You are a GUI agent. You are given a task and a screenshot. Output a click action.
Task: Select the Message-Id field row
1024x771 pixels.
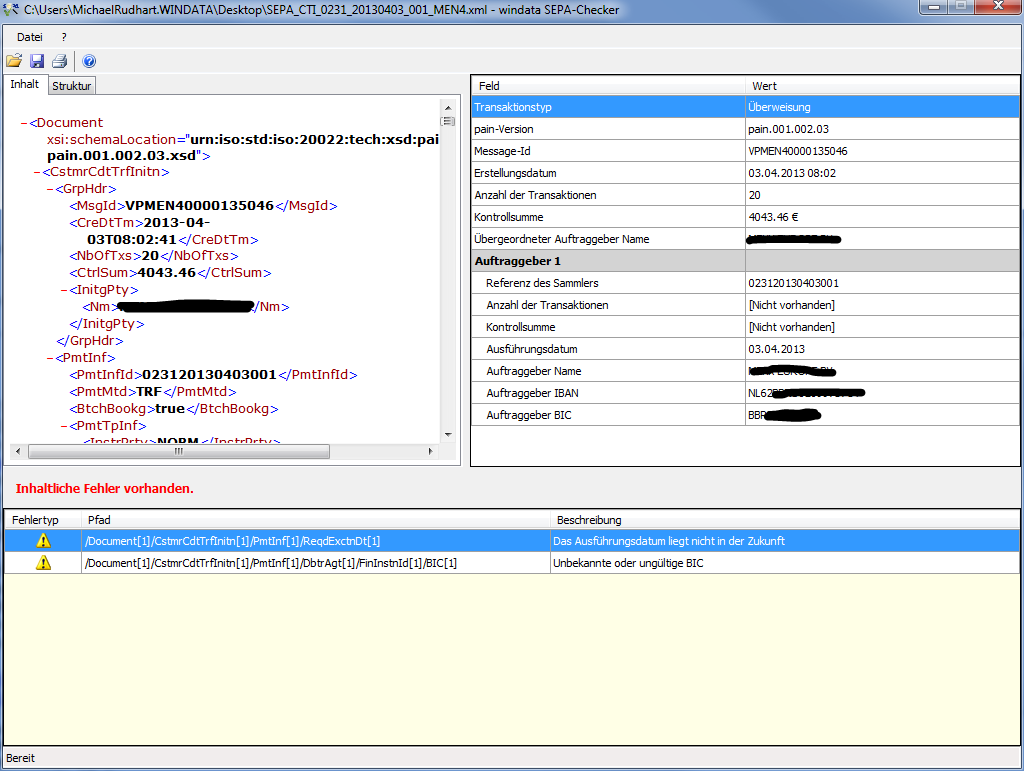click(745, 151)
